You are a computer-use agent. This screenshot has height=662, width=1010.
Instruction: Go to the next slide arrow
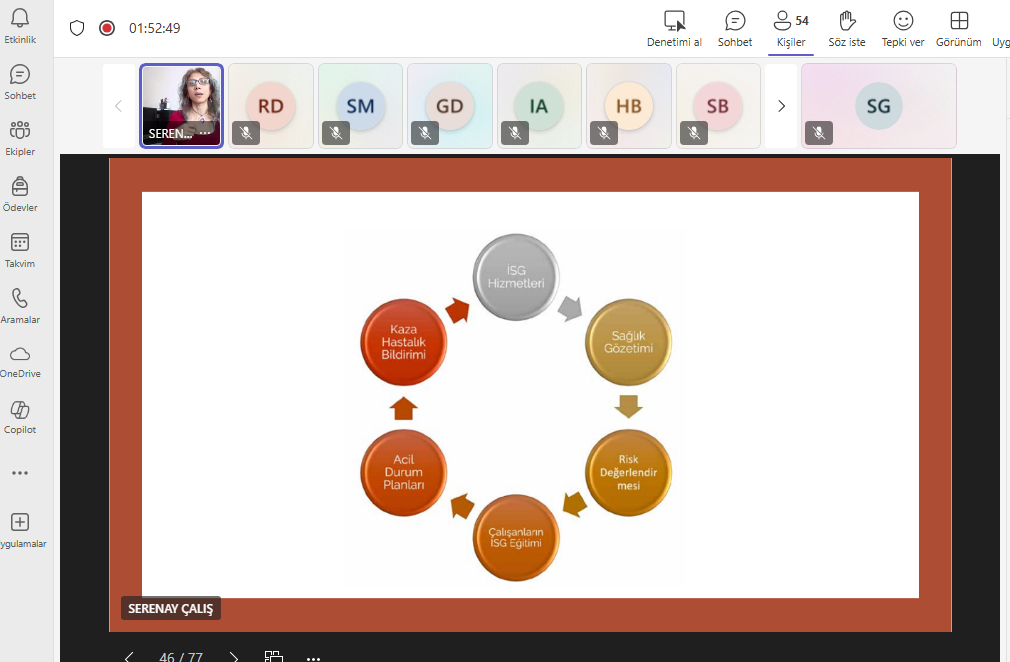pyautogui.click(x=234, y=657)
